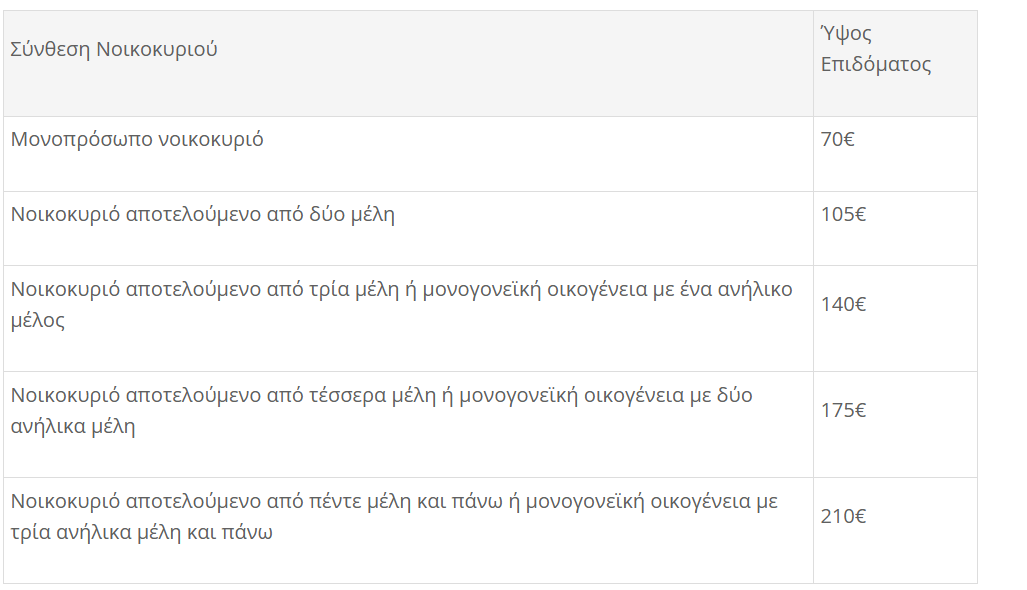1027x590 pixels.
Task: Click the 105€ benefit amount
Action: tap(843, 214)
